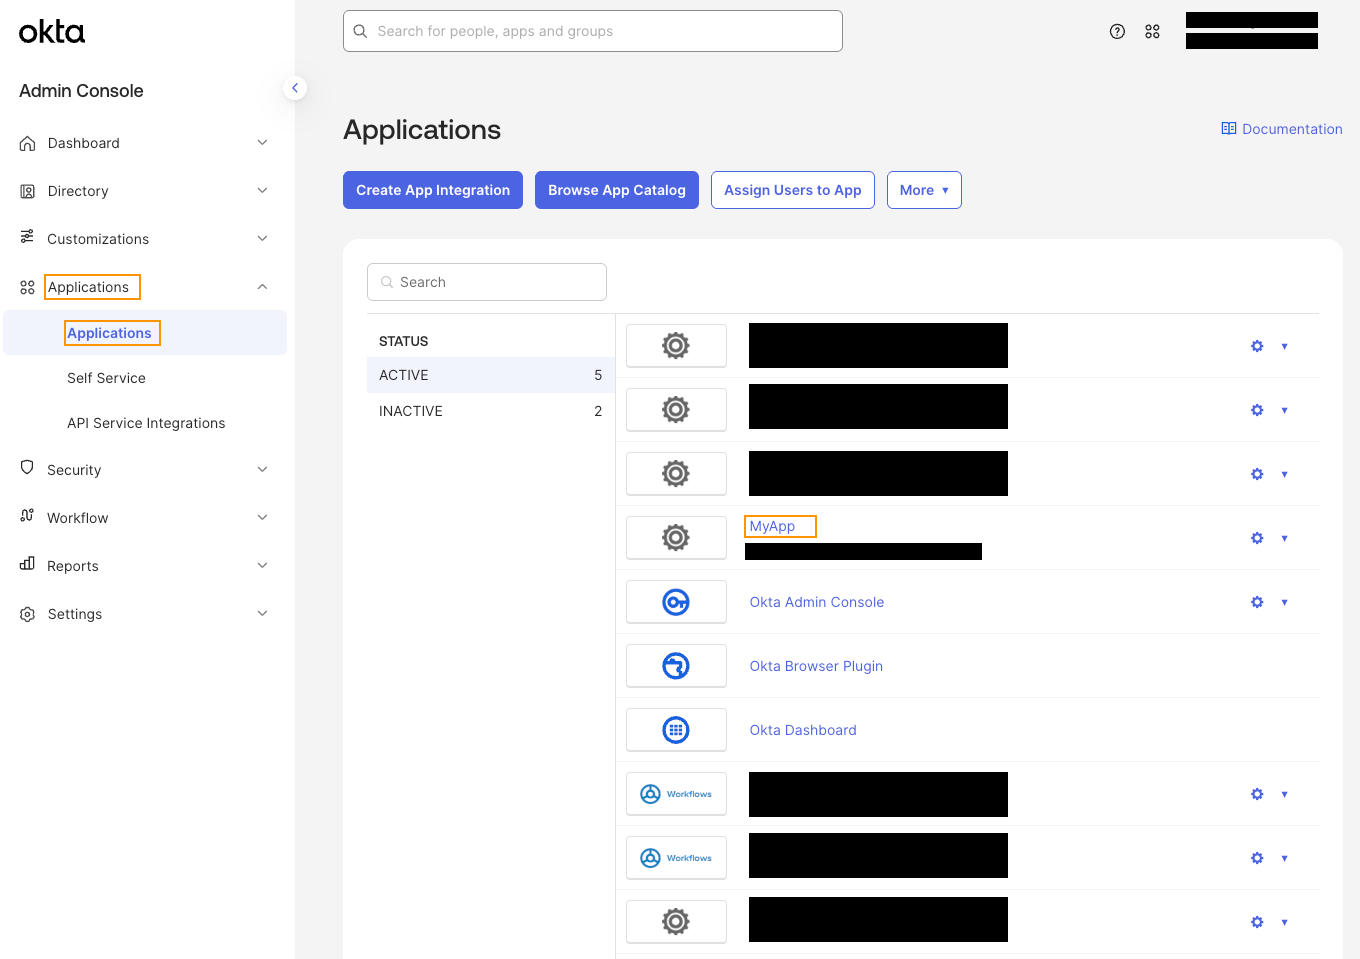The image size is (1360, 959).
Task: Open Customizations in the sidebar
Action: [x=98, y=239]
